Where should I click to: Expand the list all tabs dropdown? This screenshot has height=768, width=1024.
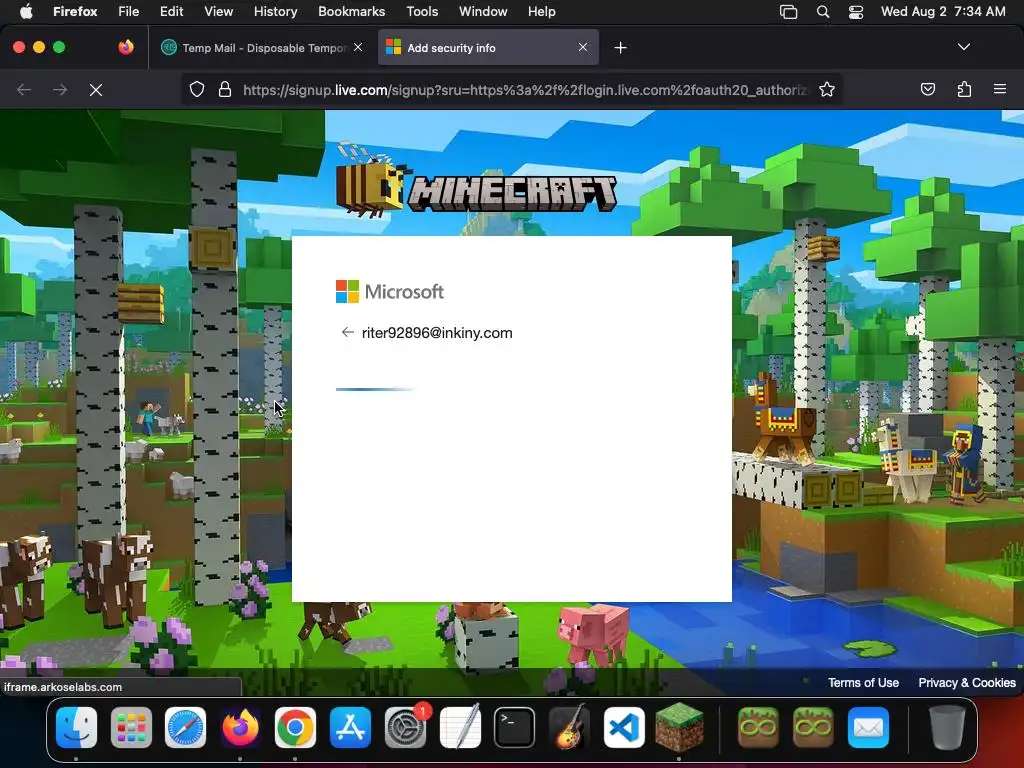[963, 47]
